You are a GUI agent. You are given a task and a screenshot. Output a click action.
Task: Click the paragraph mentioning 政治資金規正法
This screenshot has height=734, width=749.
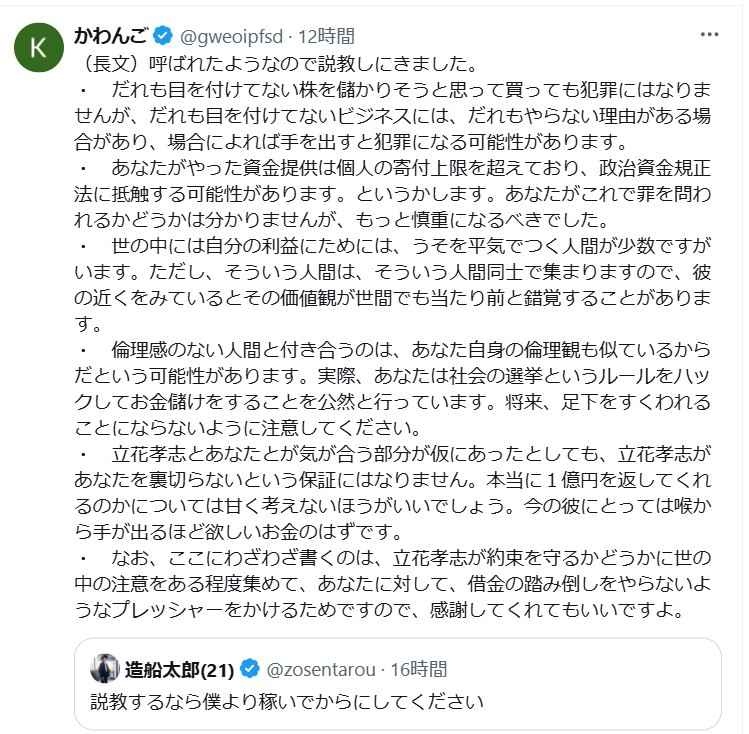coord(390,190)
